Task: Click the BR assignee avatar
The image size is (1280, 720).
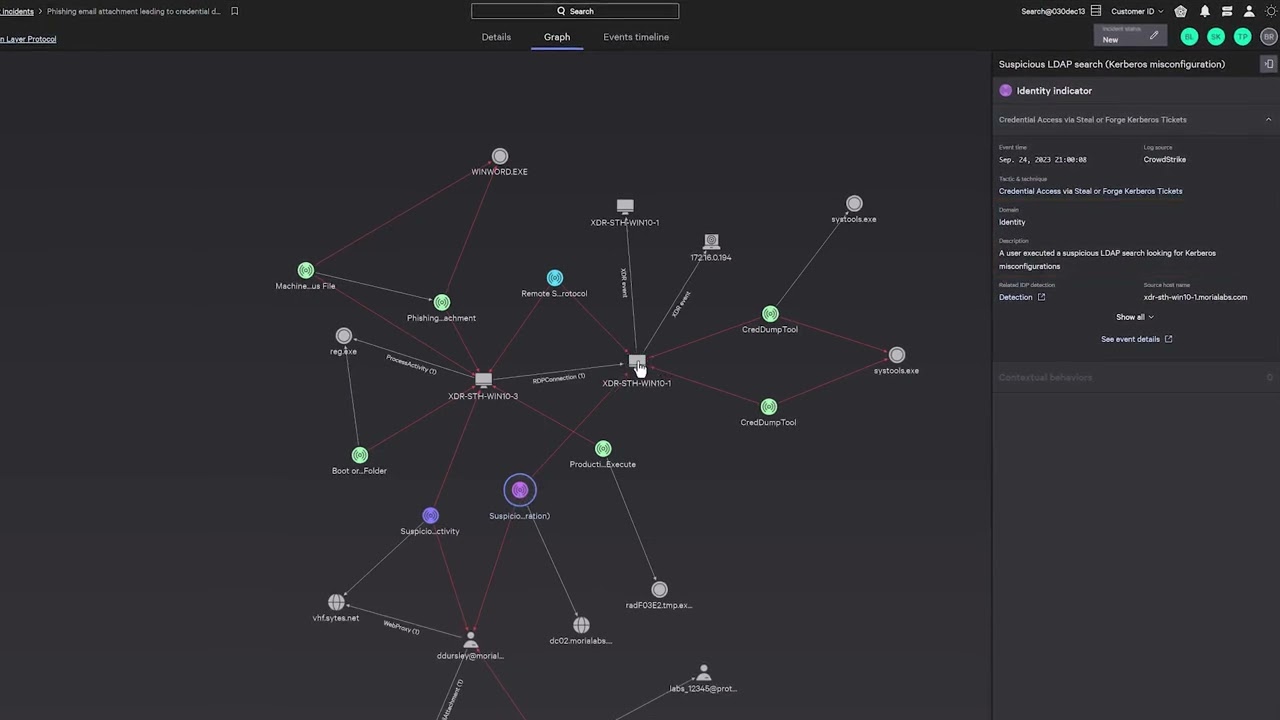Action: click(1269, 37)
